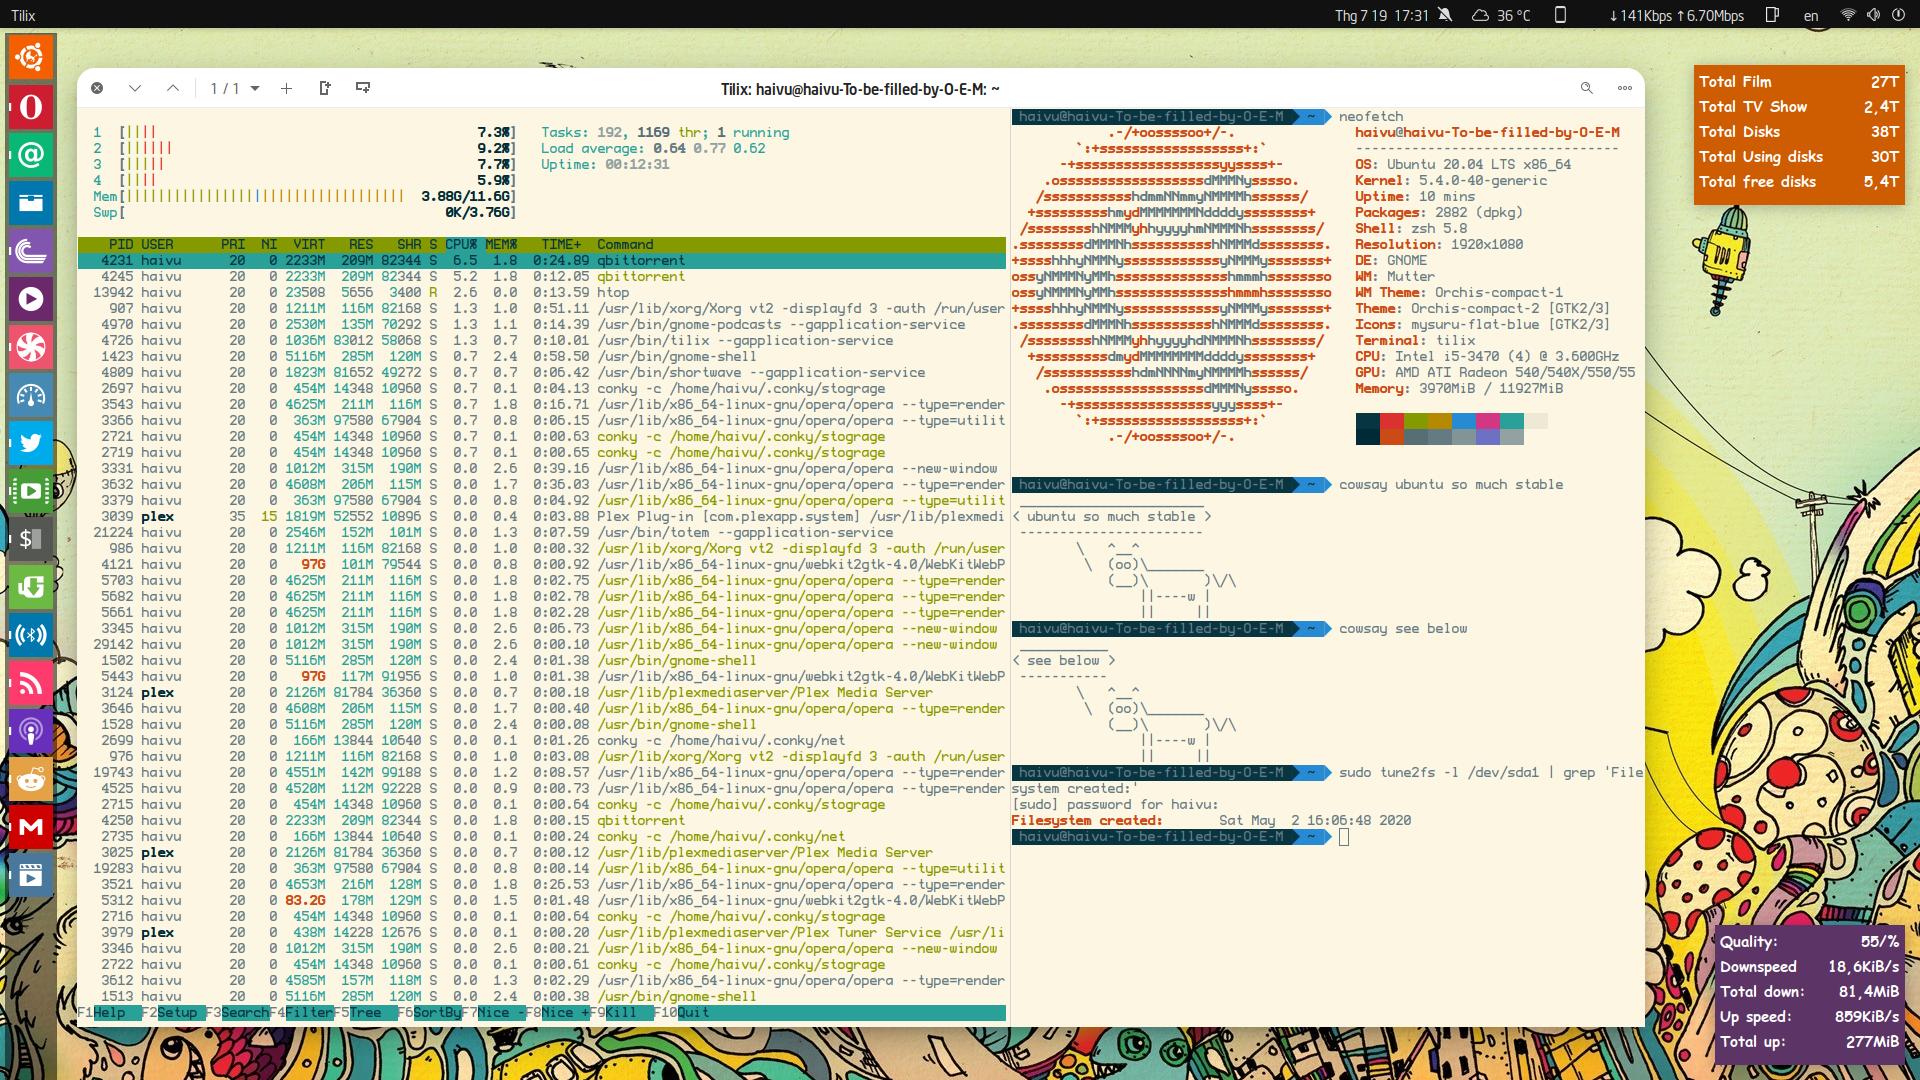
Task: Launch the purple Podcasts app in dock
Action: 31,731
